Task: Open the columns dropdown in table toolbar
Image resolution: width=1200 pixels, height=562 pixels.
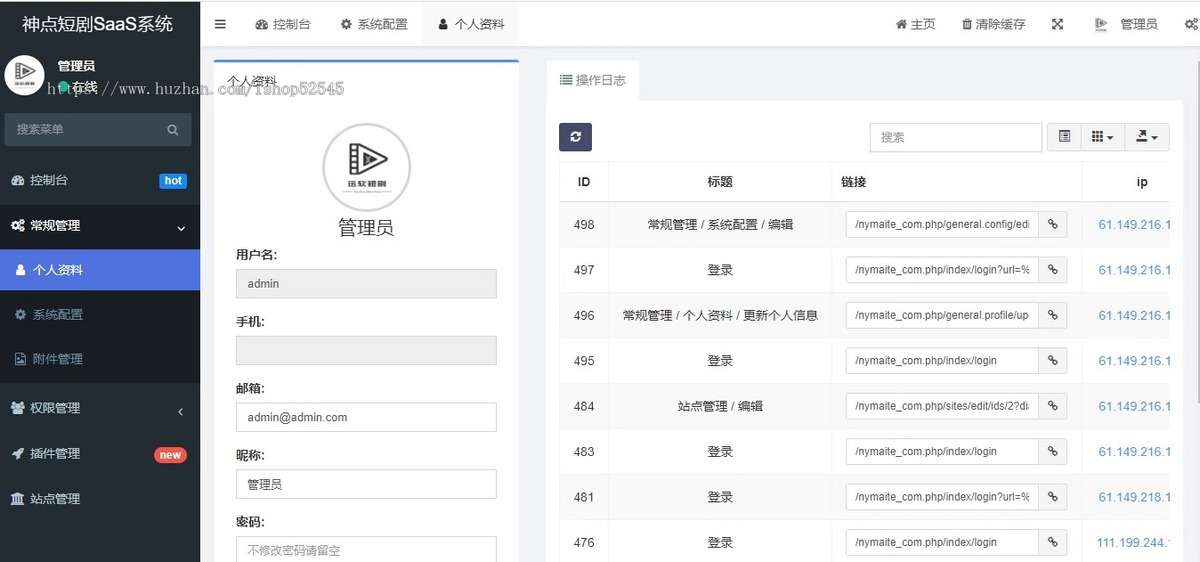Action: pyautogui.click(x=1102, y=137)
